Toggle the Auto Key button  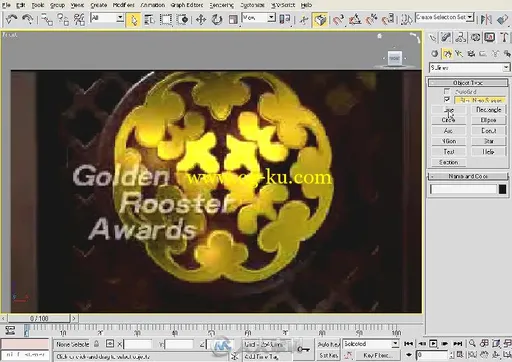[x=328, y=344]
